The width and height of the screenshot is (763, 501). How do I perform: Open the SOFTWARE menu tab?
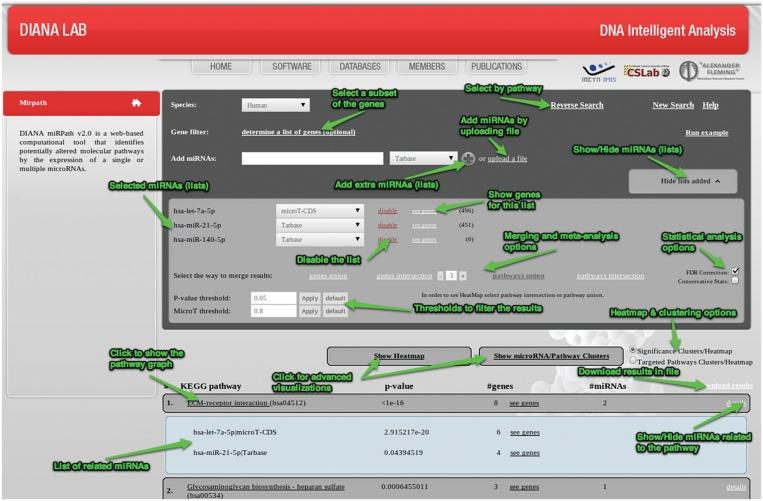[x=291, y=67]
